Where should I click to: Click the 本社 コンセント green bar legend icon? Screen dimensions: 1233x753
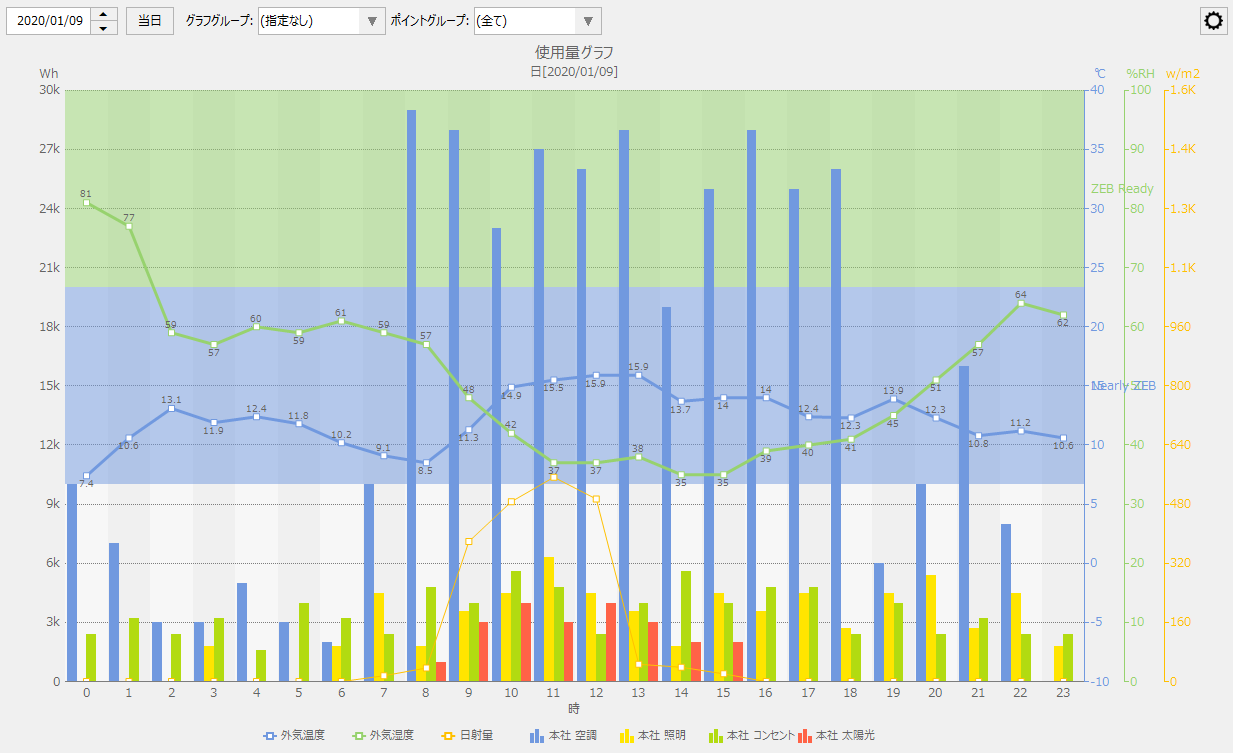[714, 736]
